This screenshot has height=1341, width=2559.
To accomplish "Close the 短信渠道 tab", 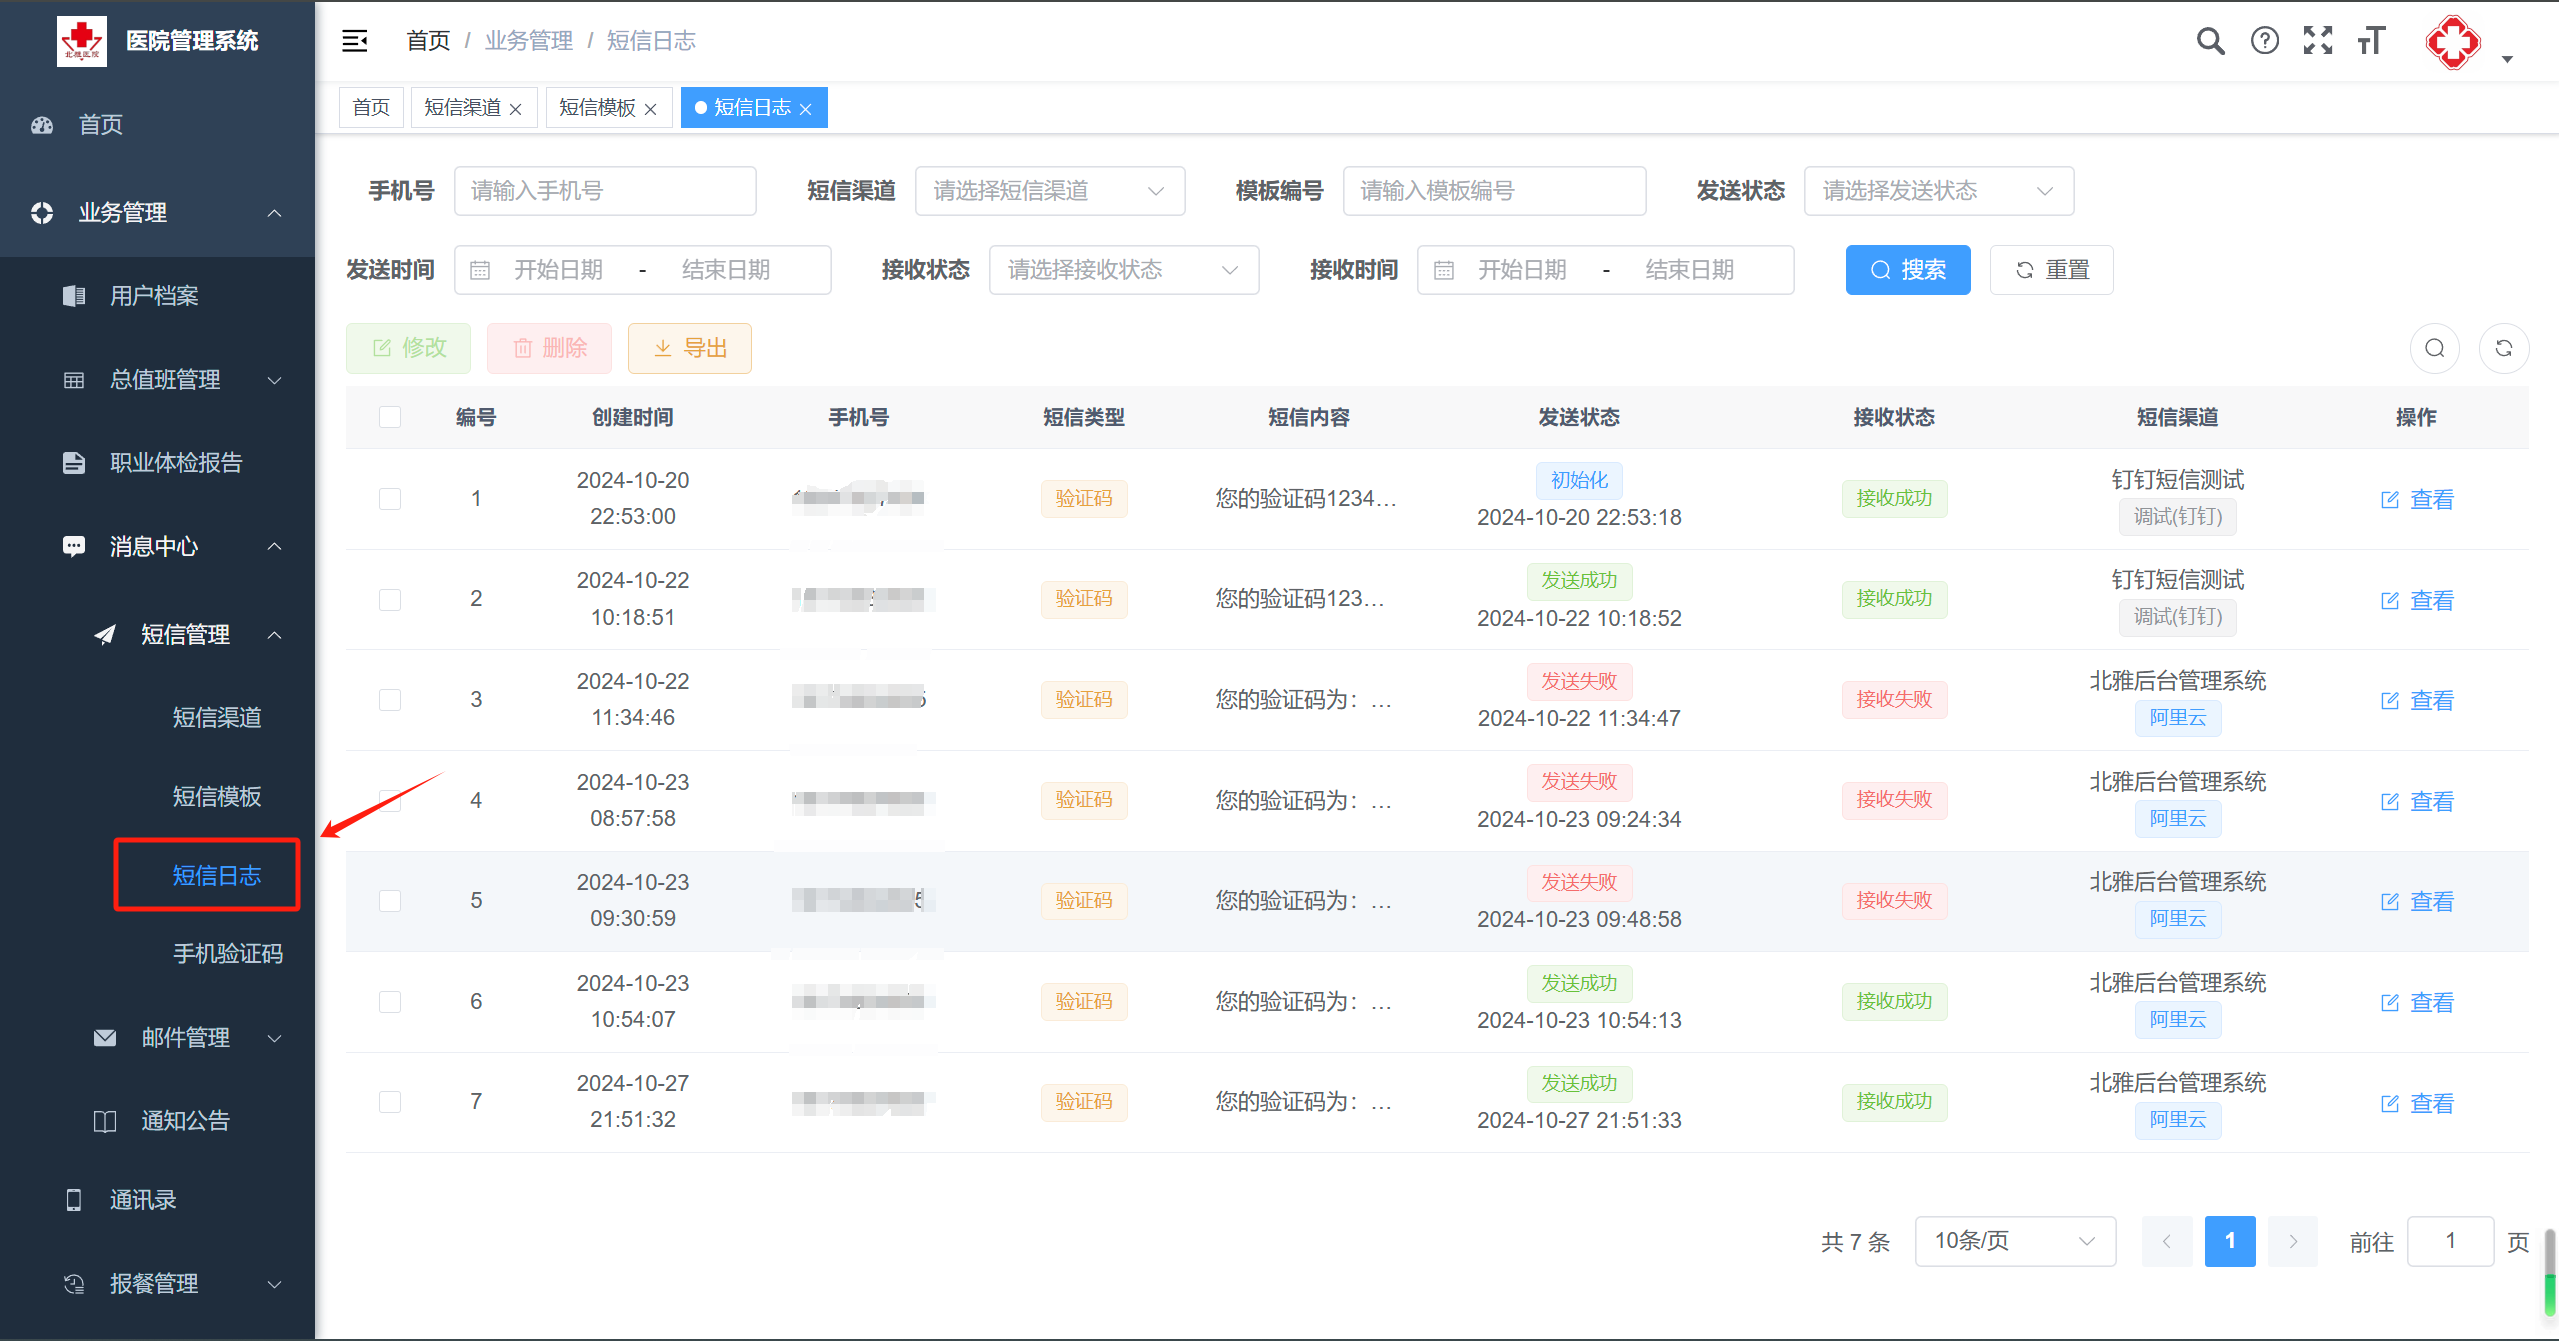I will coord(516,109).
